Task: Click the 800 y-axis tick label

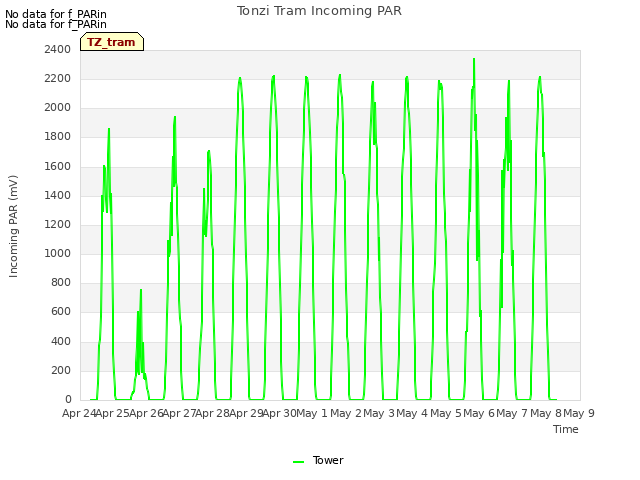Action: (x=61, y=282)
